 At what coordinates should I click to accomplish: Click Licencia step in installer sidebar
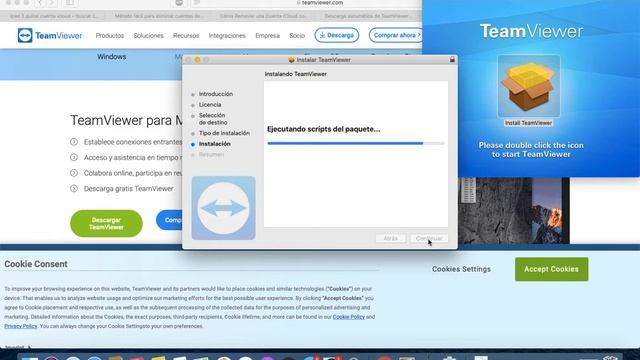pyautogui.click(x=210, y=105)
